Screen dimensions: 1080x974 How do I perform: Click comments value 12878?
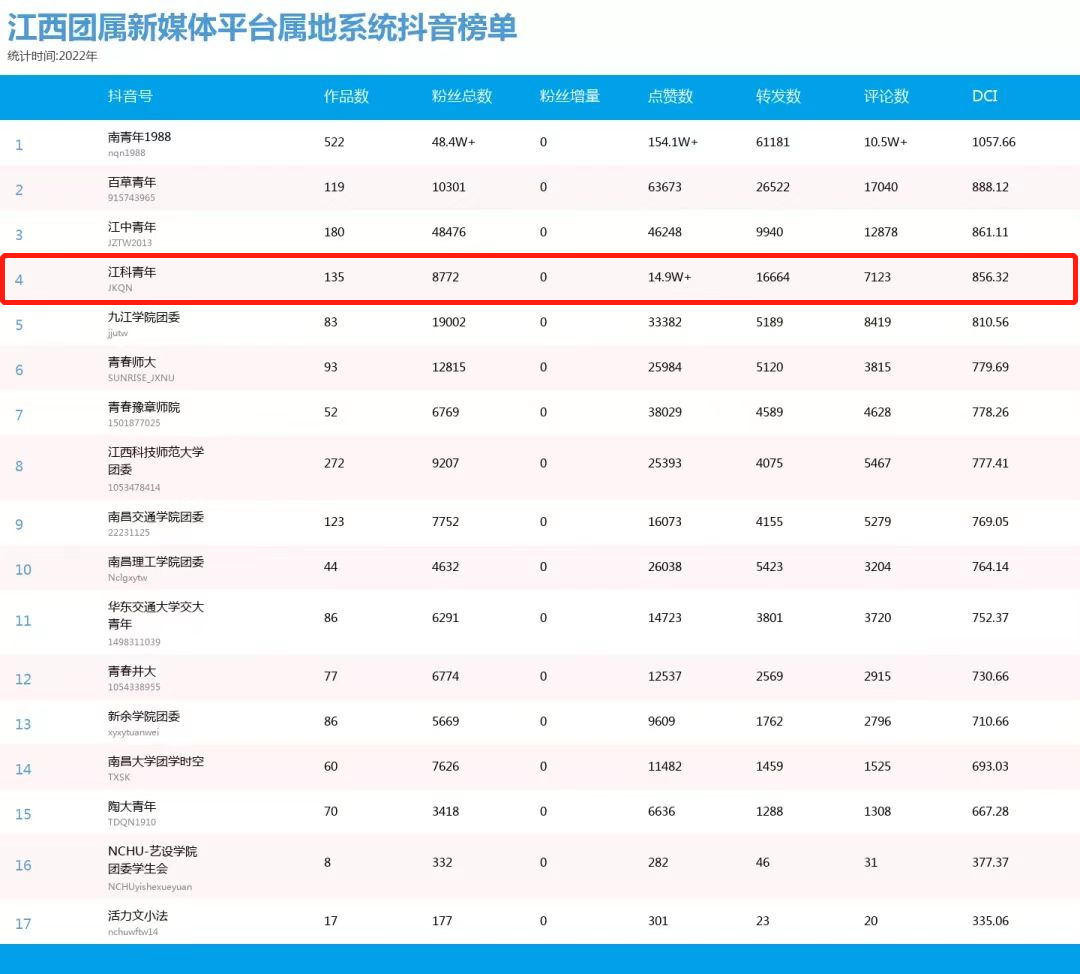point(881,232)
